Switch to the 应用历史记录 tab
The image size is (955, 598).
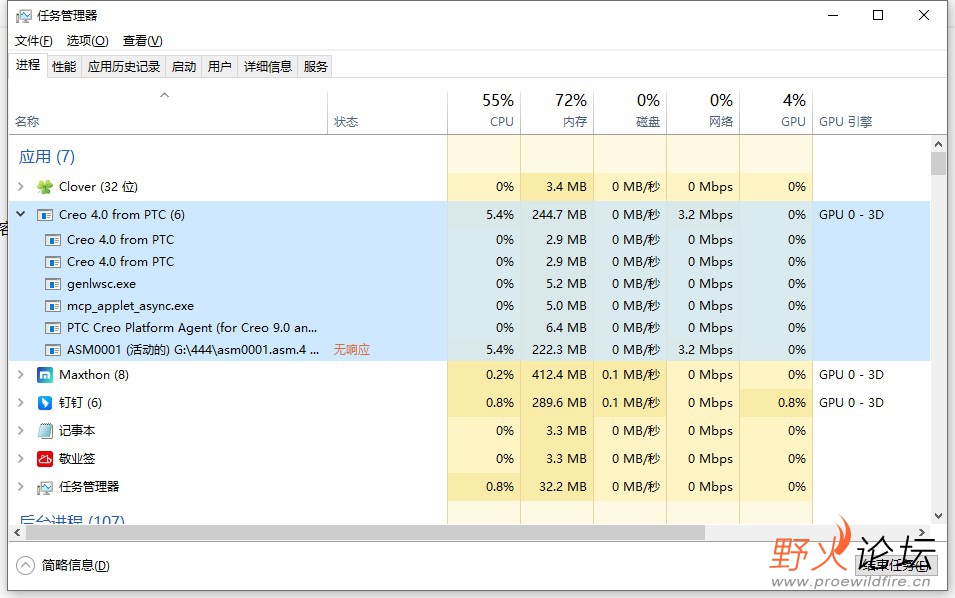pos(124,66)
